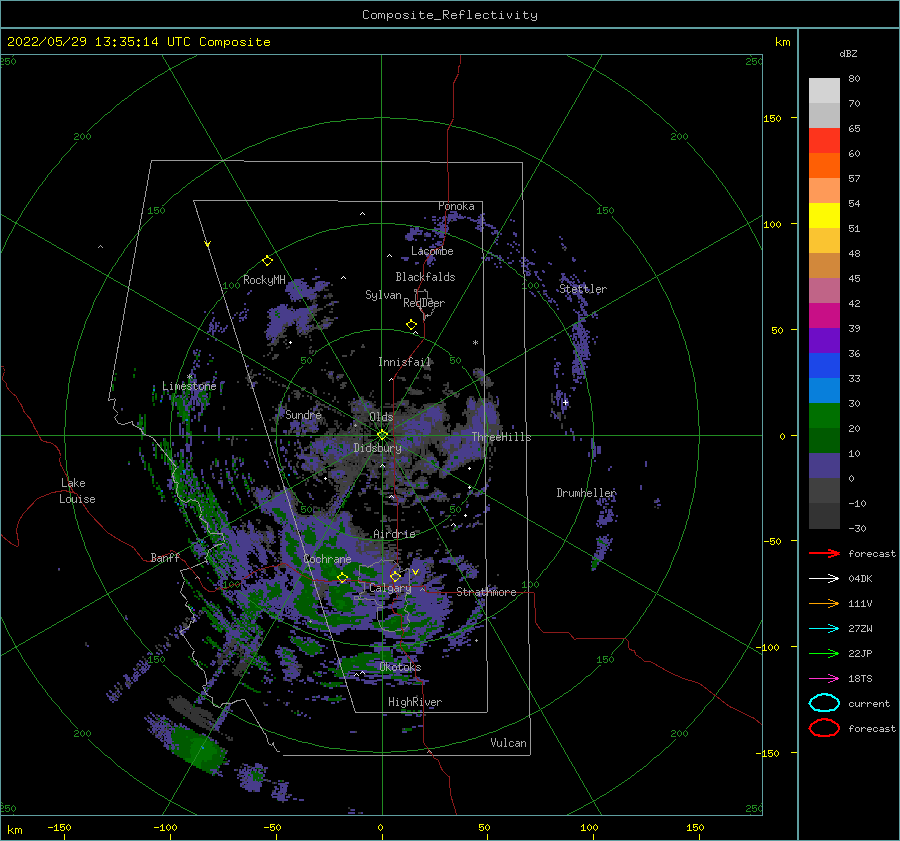This screenshot has height=841, width=900.
Task: Click the cyan 27ZW arrow icon
Action: (824, 629)
